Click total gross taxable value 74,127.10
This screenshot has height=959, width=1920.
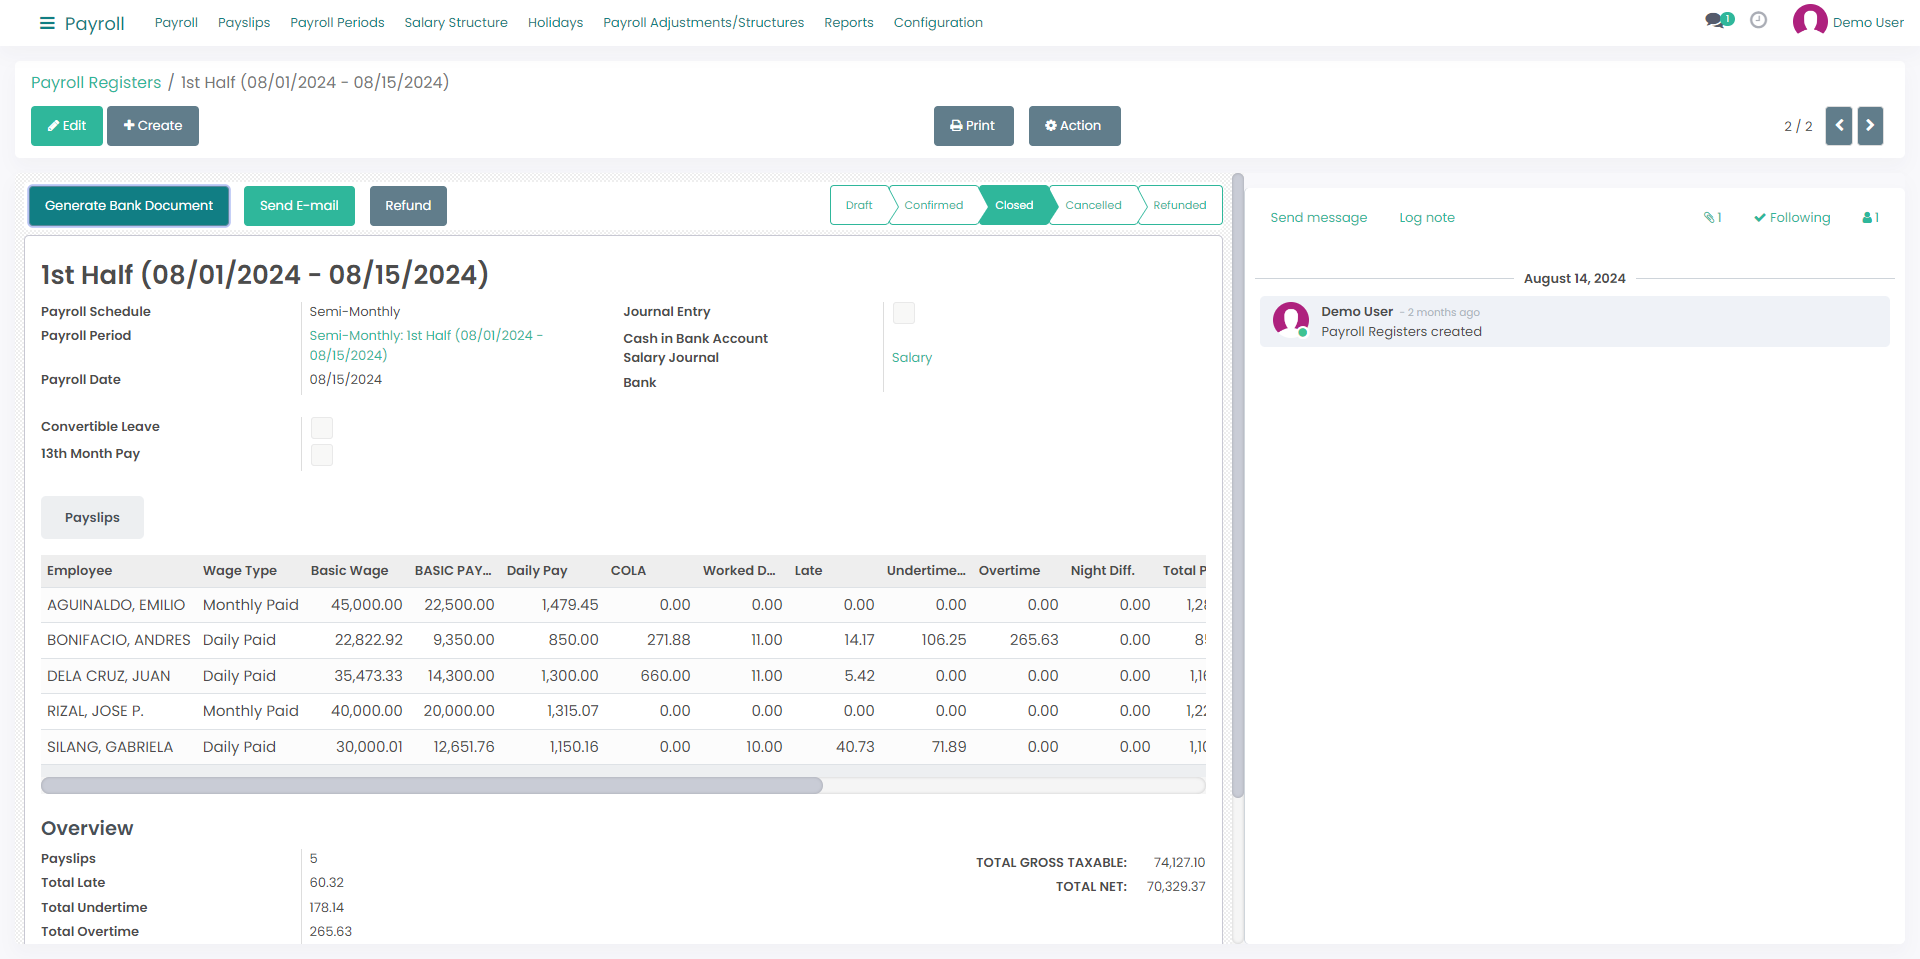1179,863
